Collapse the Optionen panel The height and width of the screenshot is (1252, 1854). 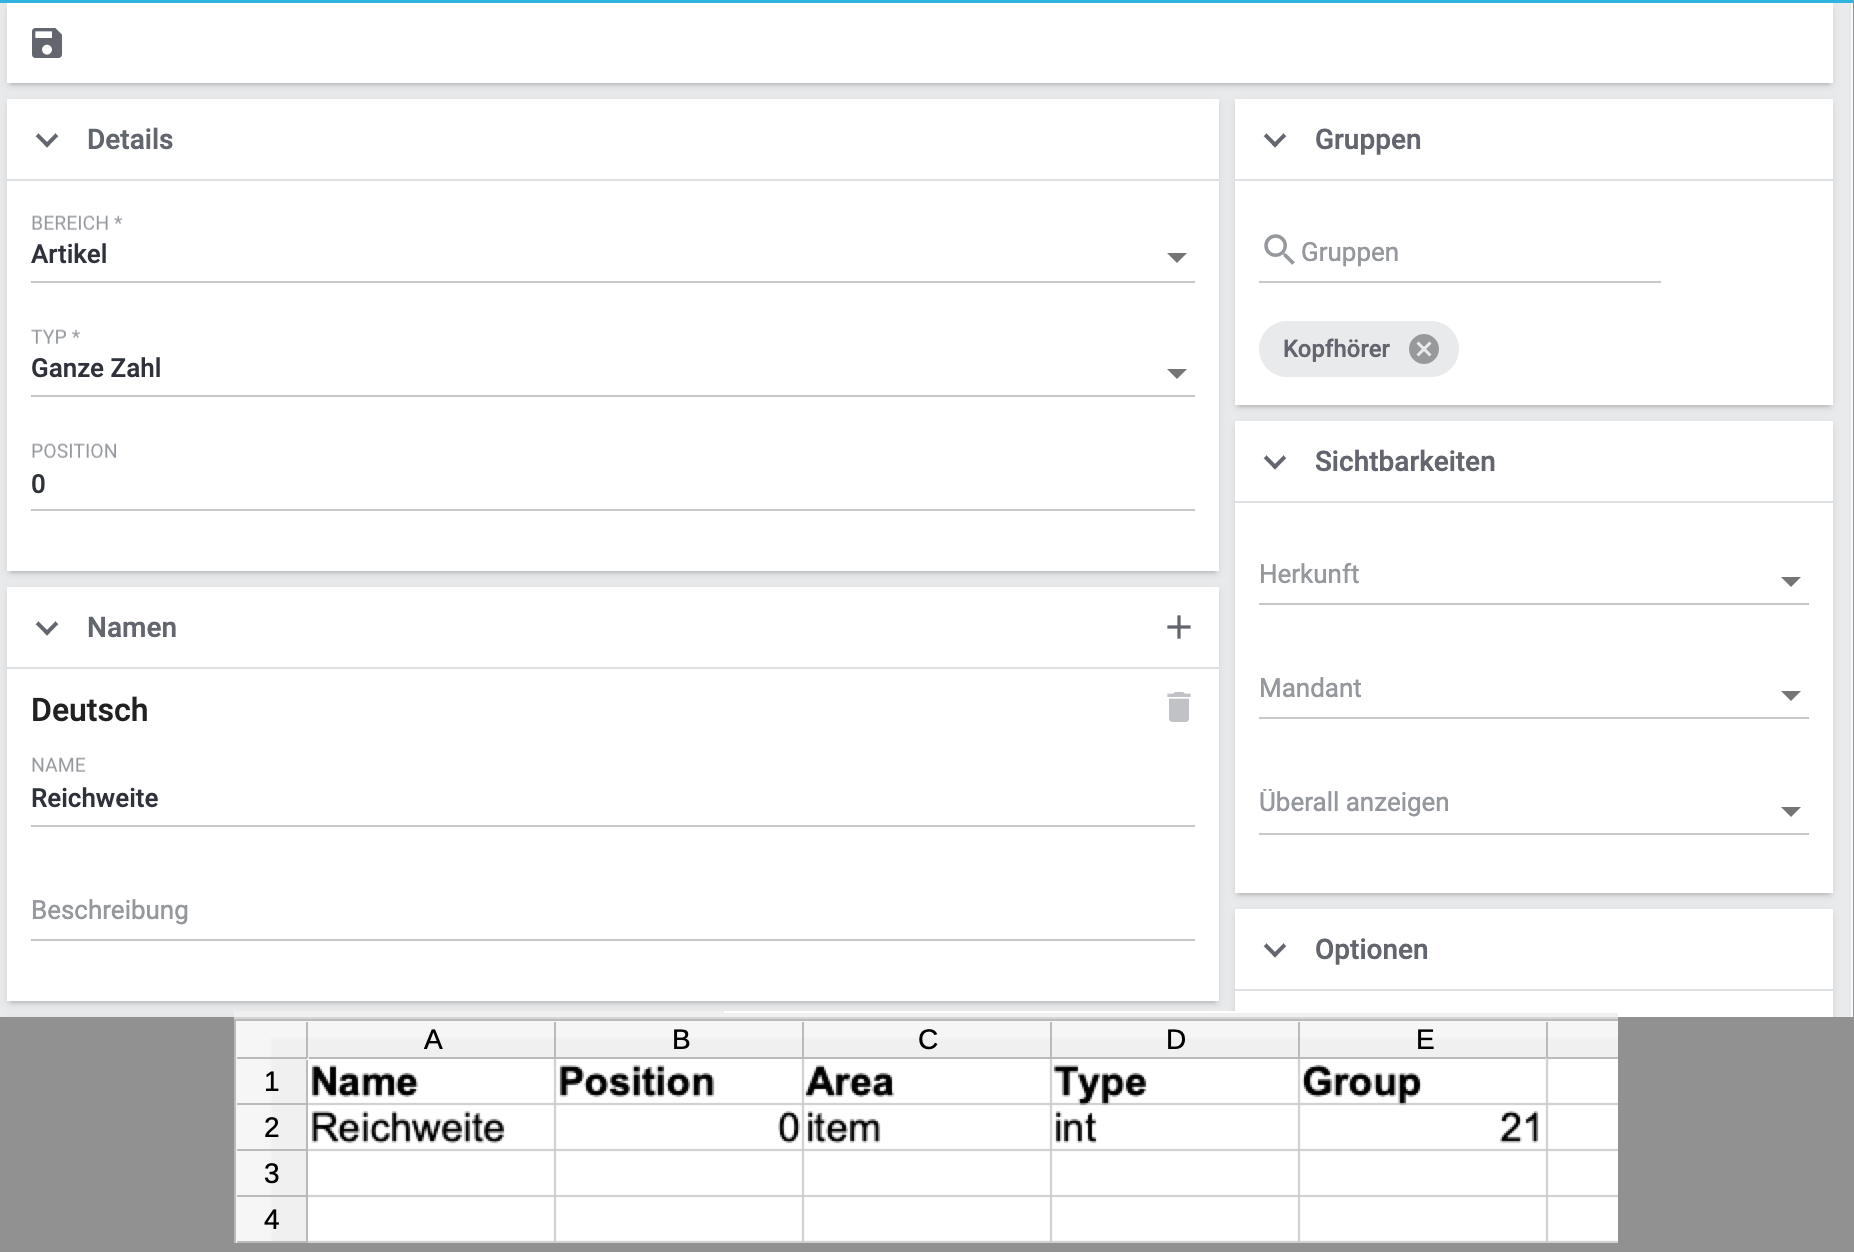coord(1275,950)
